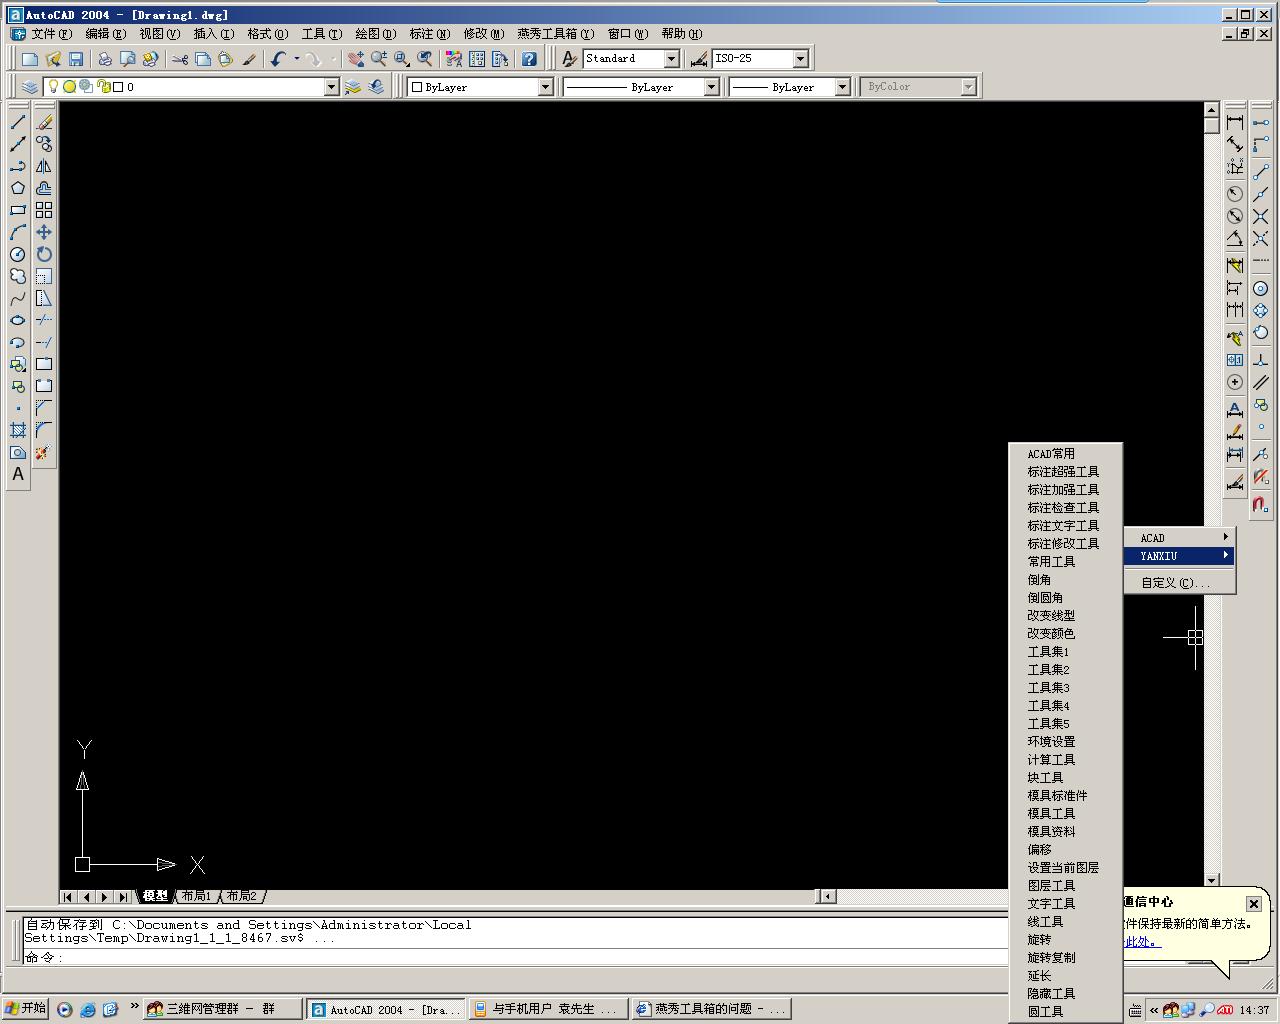Click the Save icon in standard toolbar
The width and height of the screenshot is (1280, 1024).
click(76, 59)
